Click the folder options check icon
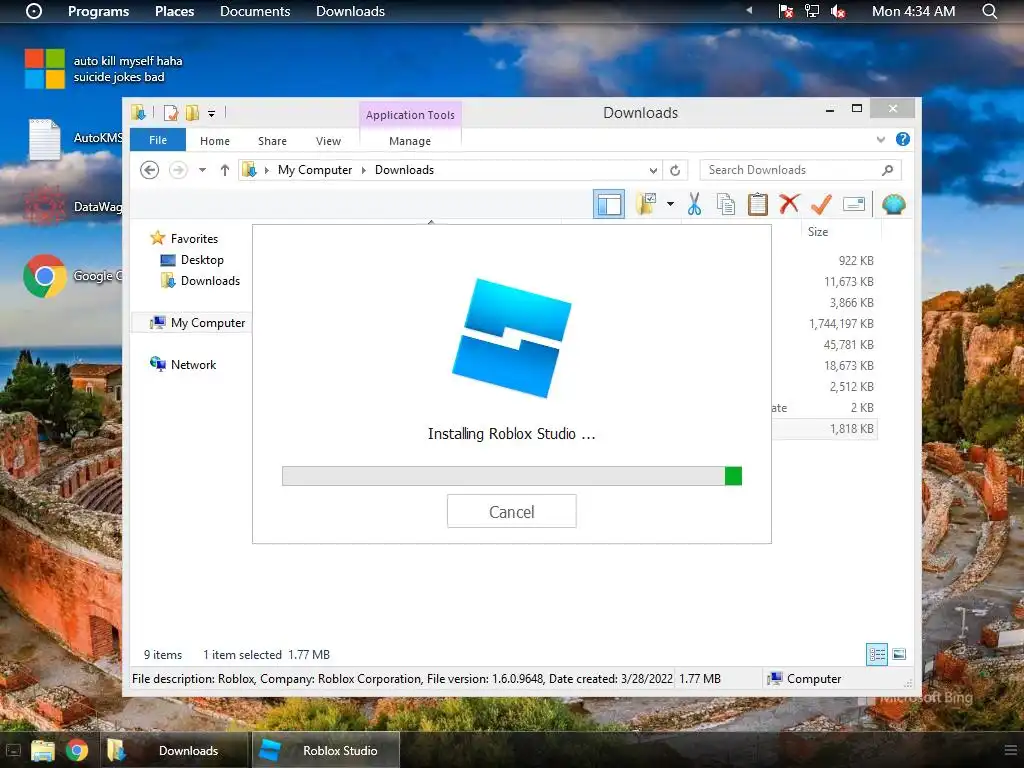Viewport: 1024px width, 768px height. (x=647, y=204)
